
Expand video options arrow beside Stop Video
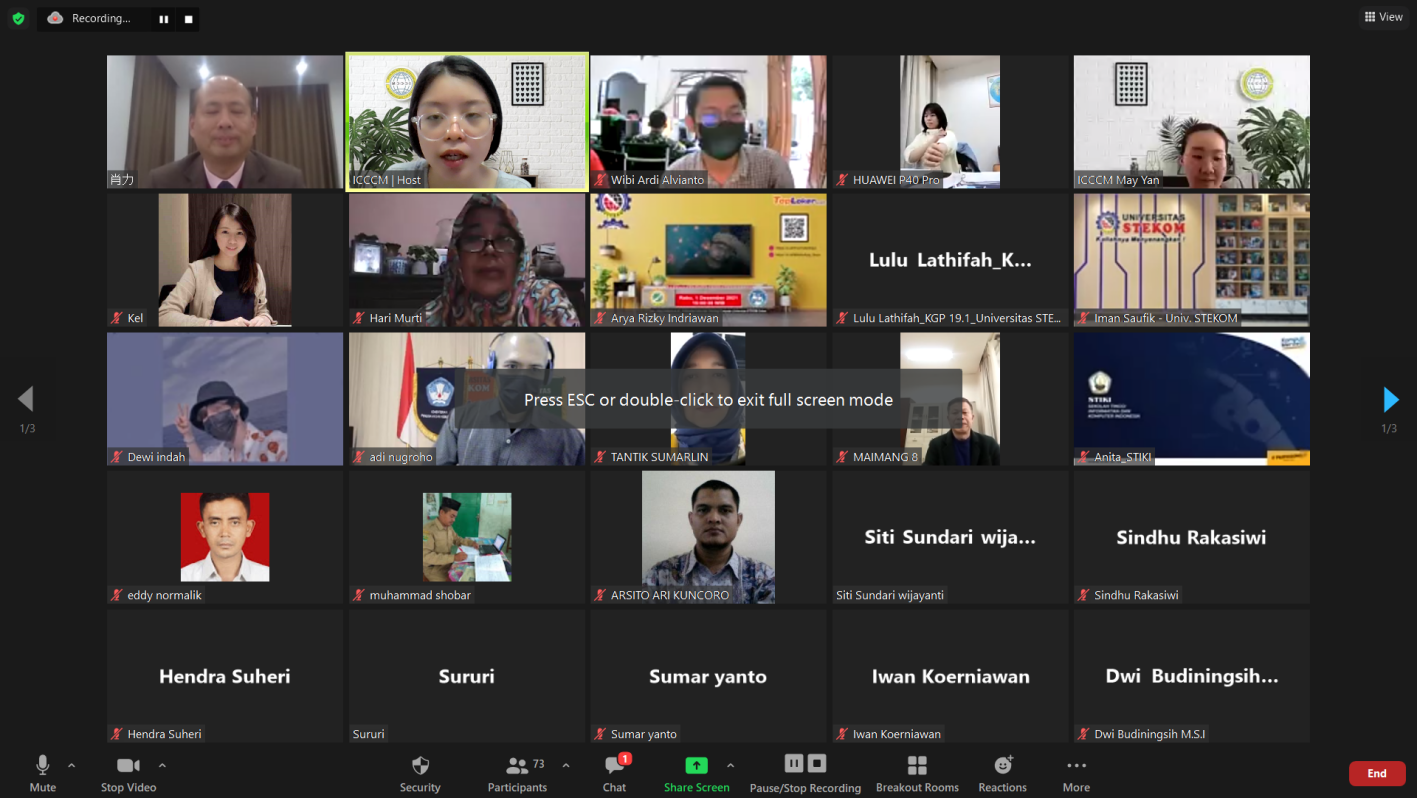pos(162,765)
